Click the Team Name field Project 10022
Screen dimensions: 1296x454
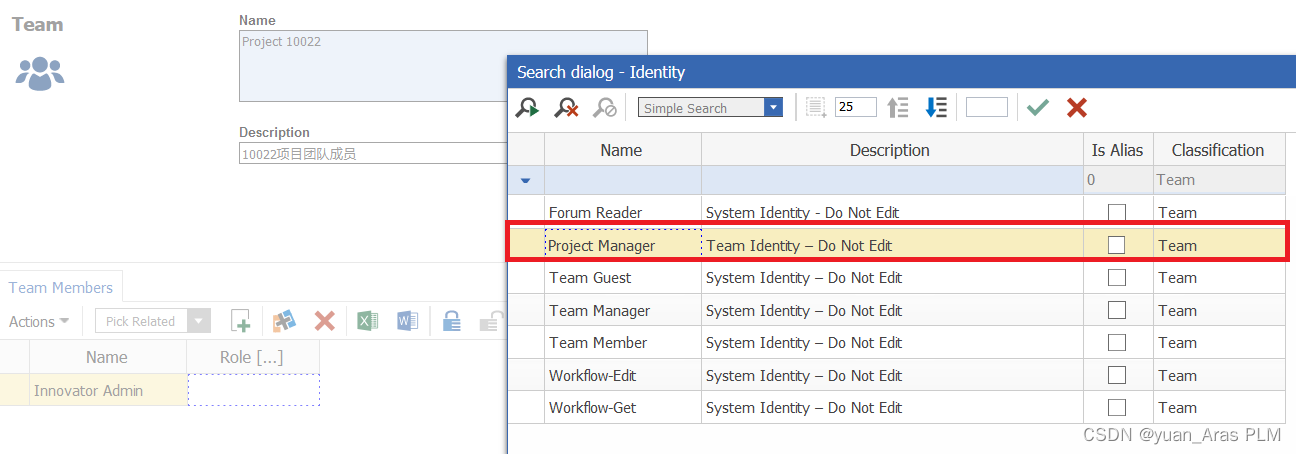pos(443,65)
